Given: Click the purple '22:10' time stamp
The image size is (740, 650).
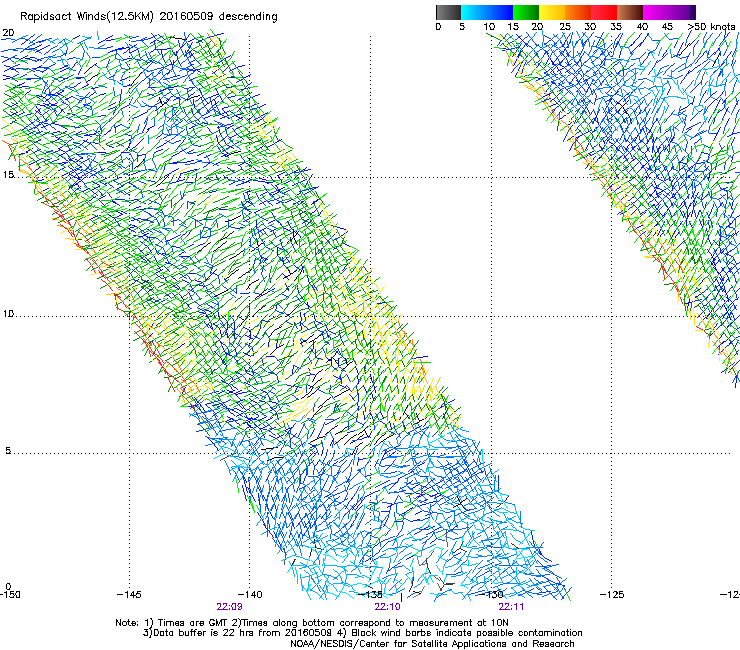Looking at the screenshot, I should tap(387, 607).
